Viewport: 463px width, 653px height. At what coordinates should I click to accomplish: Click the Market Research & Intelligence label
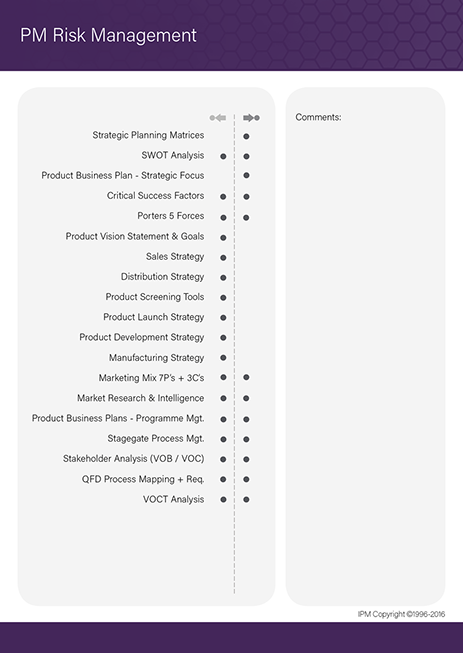pyautogui.click(x=141, y=399)
